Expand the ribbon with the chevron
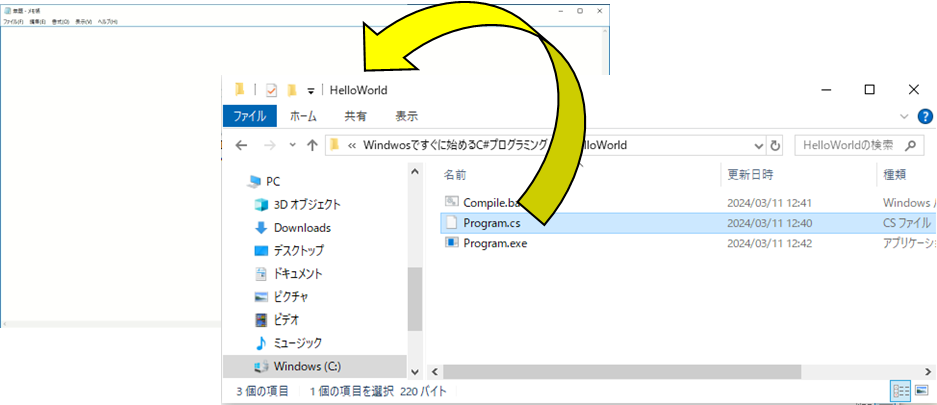The image size is (937, 405). (904, 116)
